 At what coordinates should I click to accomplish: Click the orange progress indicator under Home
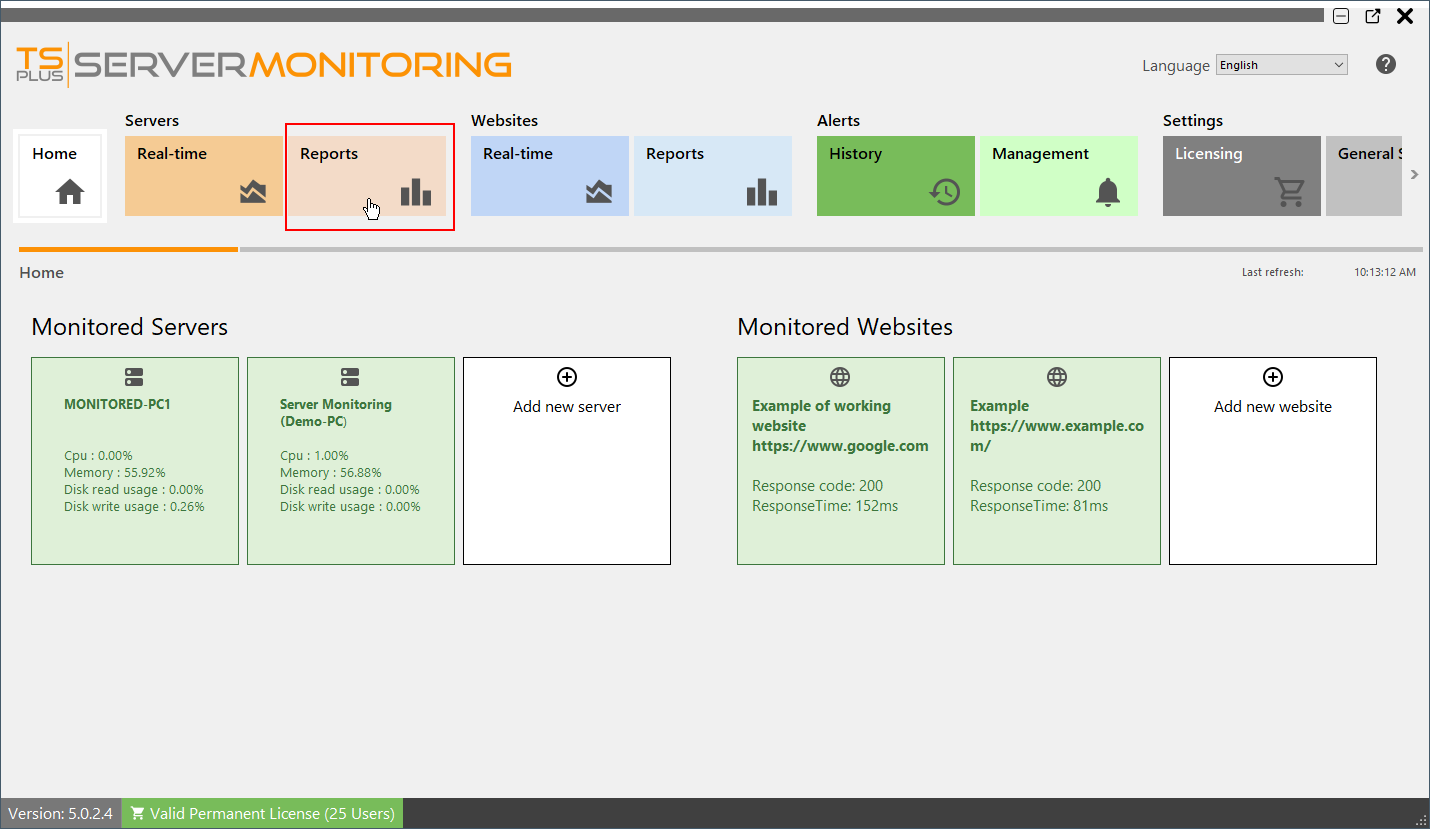[x=128, y=249]
